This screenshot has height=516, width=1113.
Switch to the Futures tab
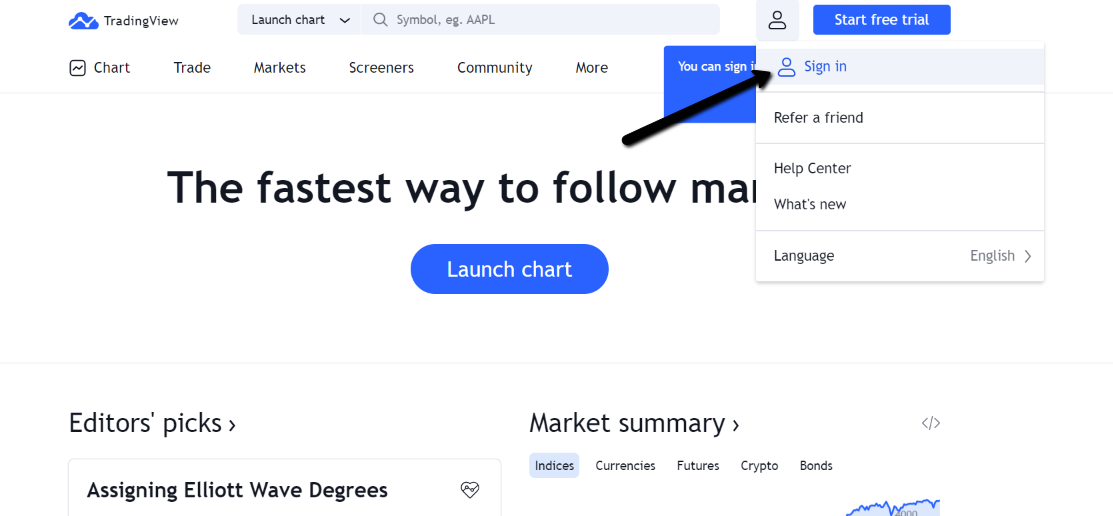tap(698, 466)
